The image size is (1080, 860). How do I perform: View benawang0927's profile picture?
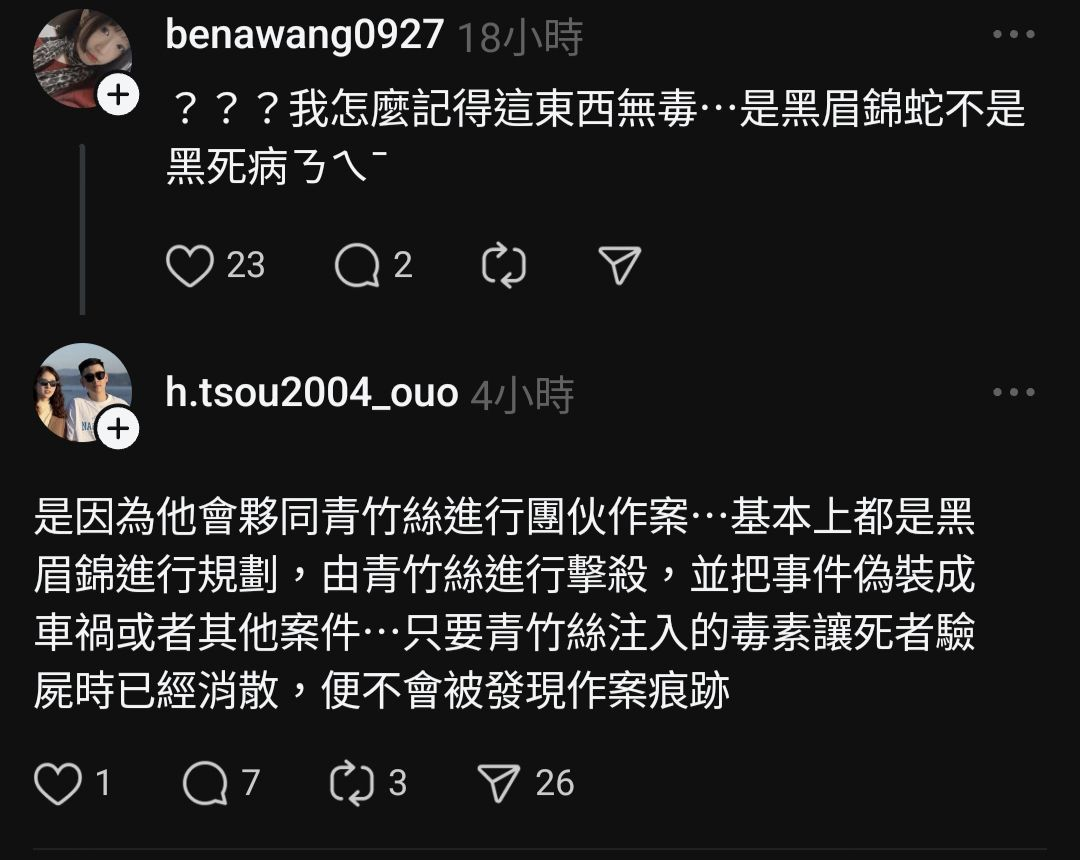(x=83, y=59)
